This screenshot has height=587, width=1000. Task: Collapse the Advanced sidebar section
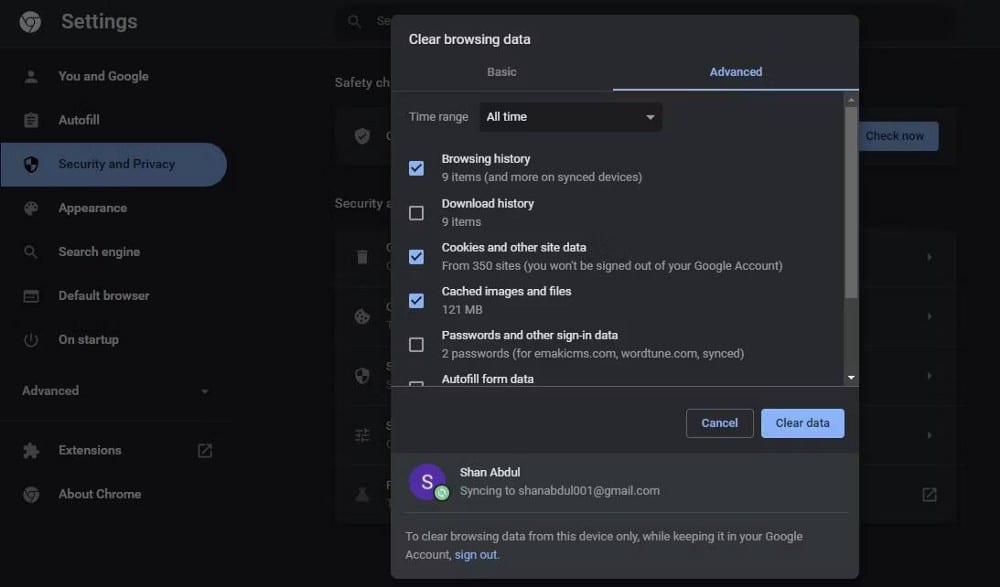(x=205, y=391)
